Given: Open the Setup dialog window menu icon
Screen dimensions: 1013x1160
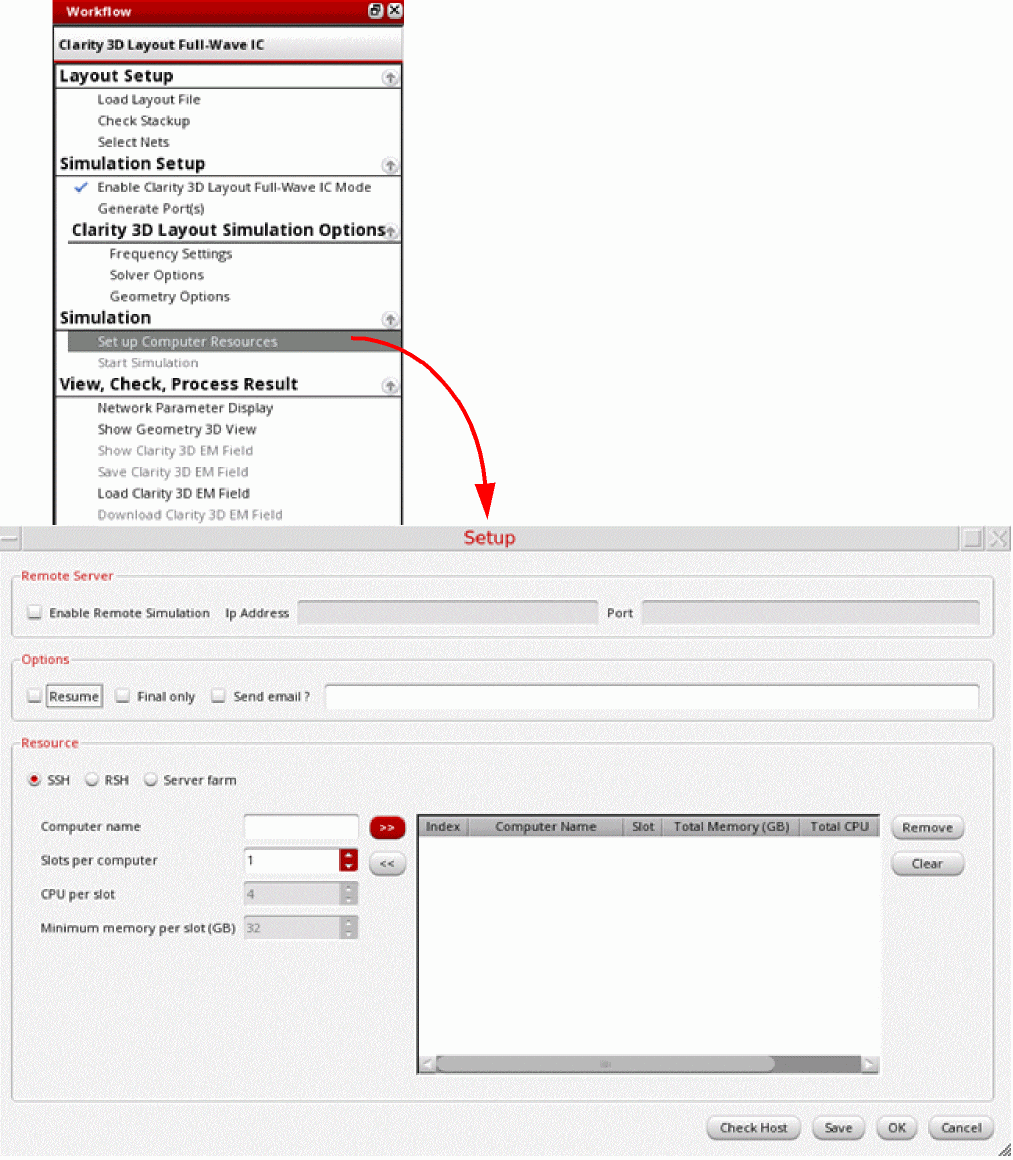Looking at the screenshot, I should (x=10, y=538).
